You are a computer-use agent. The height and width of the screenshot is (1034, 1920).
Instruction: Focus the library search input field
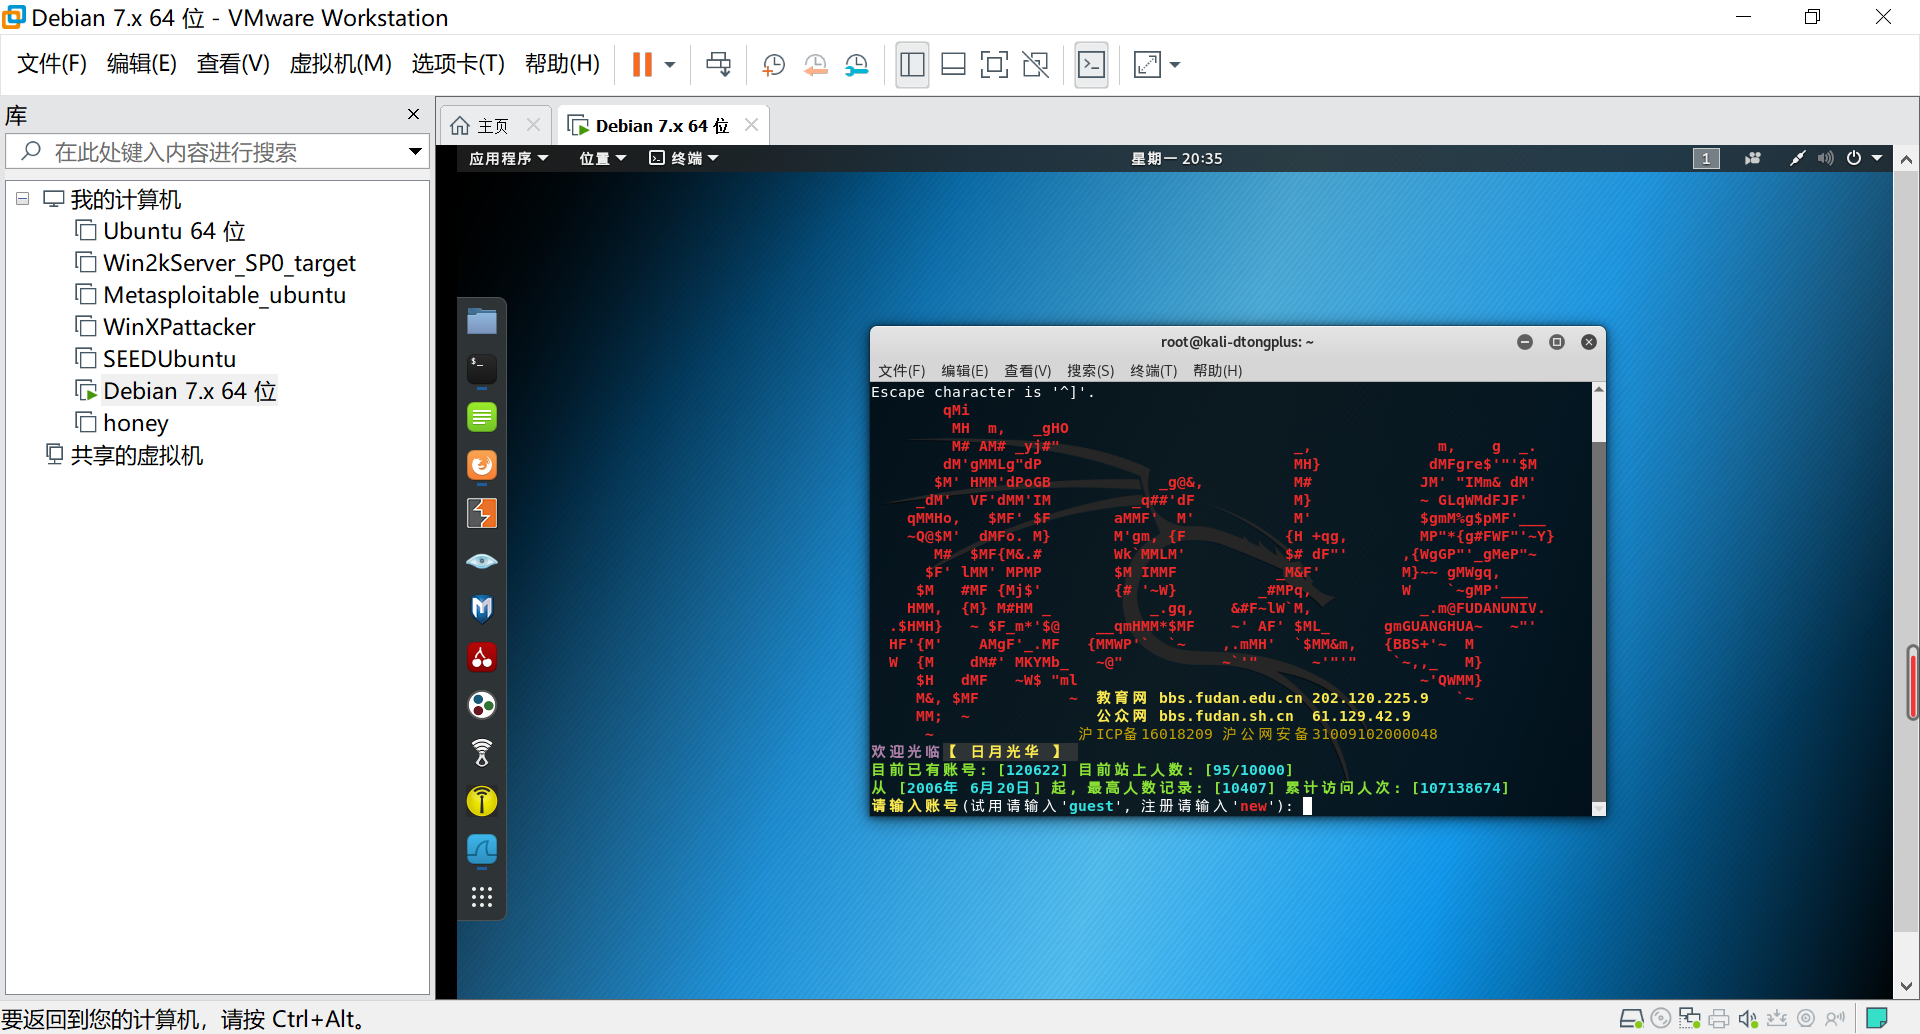[218, 152]
